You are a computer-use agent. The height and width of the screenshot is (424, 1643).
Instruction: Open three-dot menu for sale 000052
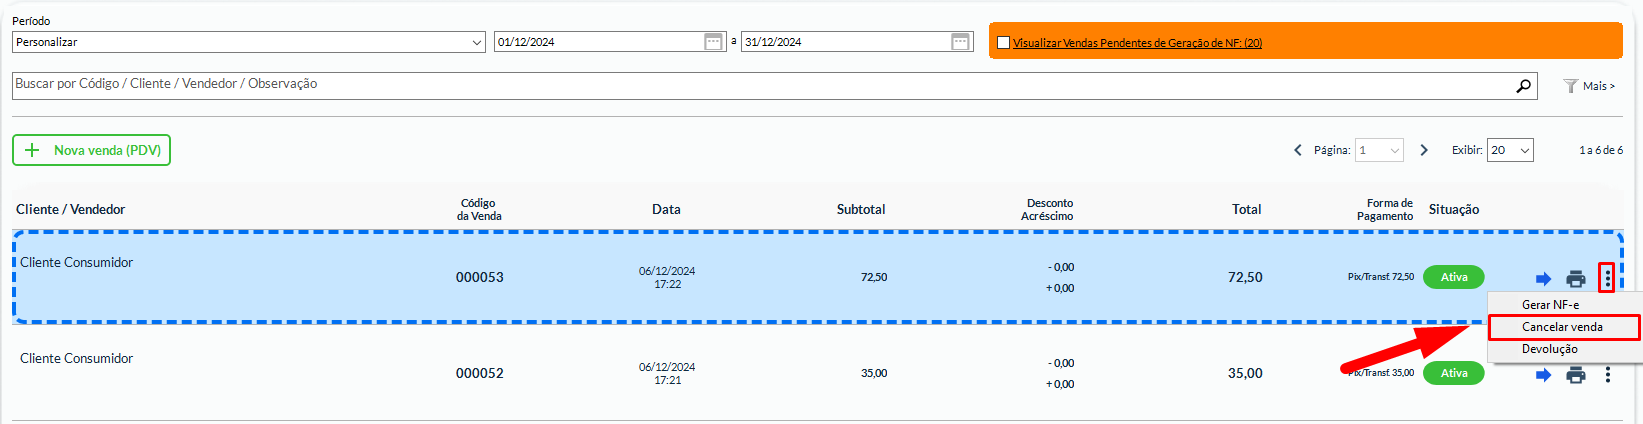coord(1607,374)
